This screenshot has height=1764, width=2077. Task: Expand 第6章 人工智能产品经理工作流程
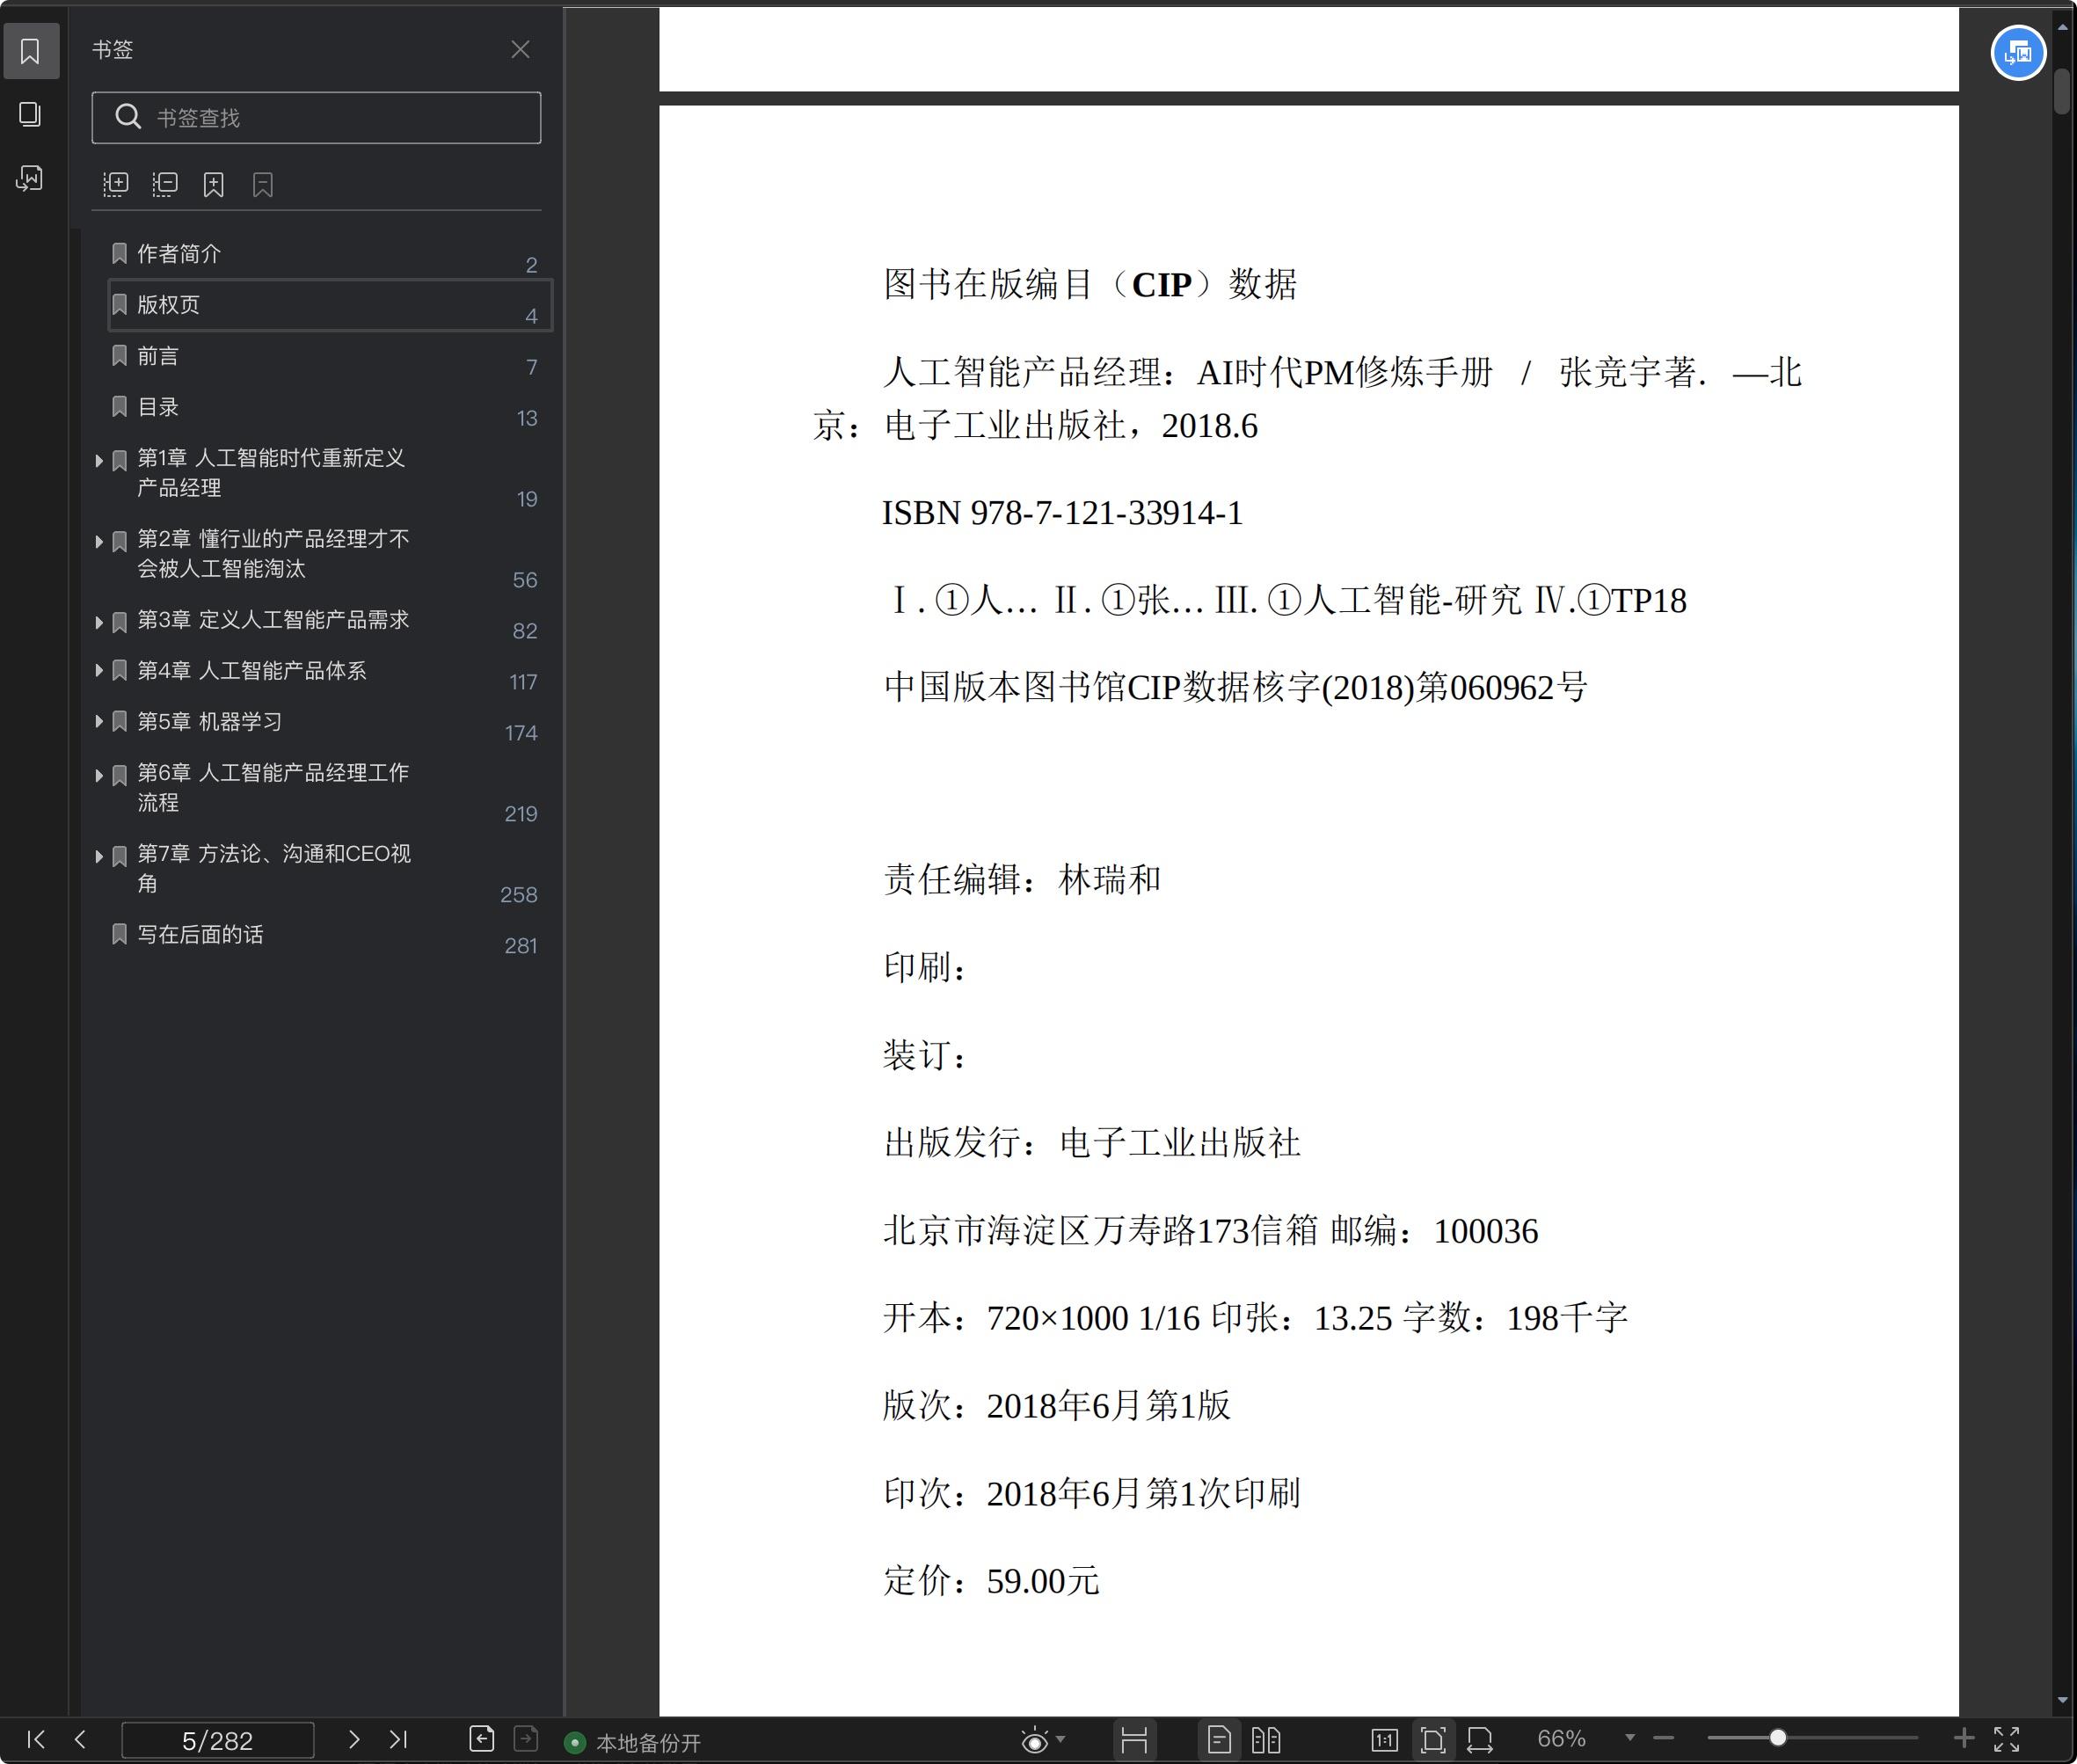click(x=99, y=775)
